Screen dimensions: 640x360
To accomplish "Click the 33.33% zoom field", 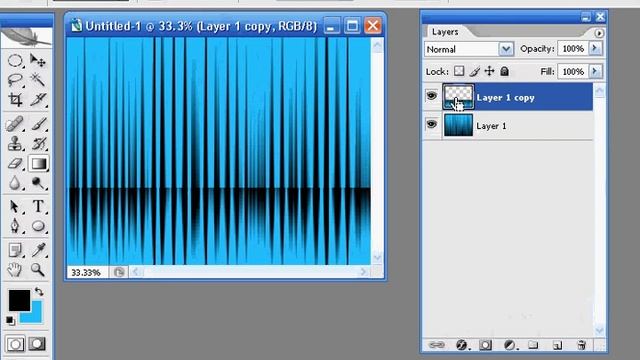I will coord(87,273).
